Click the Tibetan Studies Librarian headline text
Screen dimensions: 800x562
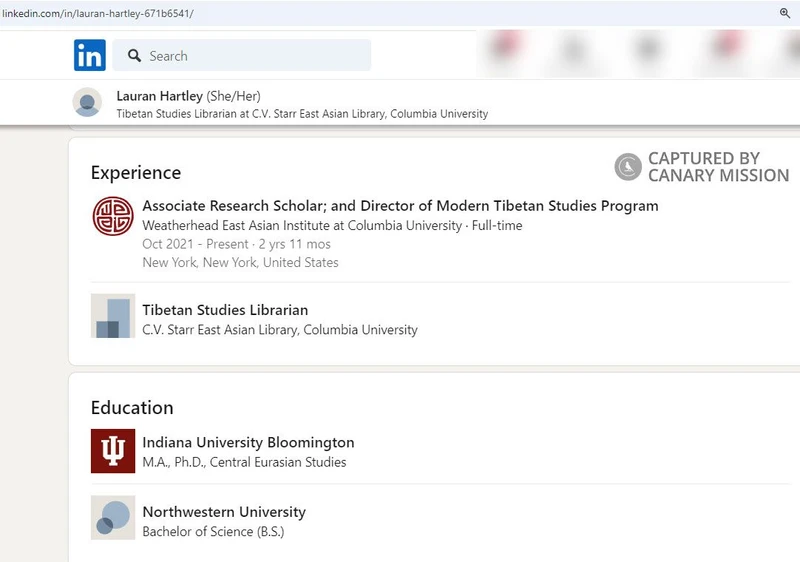pyautogui.click(x=302, y=114)
